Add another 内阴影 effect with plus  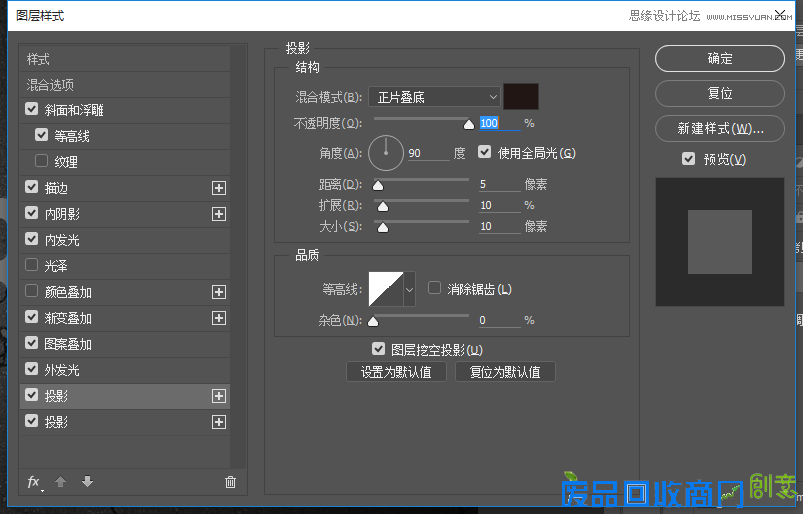219,214
